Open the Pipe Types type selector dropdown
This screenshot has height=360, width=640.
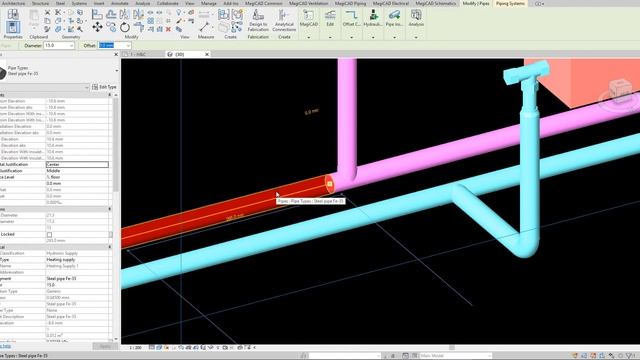click(x=117, y=71)
